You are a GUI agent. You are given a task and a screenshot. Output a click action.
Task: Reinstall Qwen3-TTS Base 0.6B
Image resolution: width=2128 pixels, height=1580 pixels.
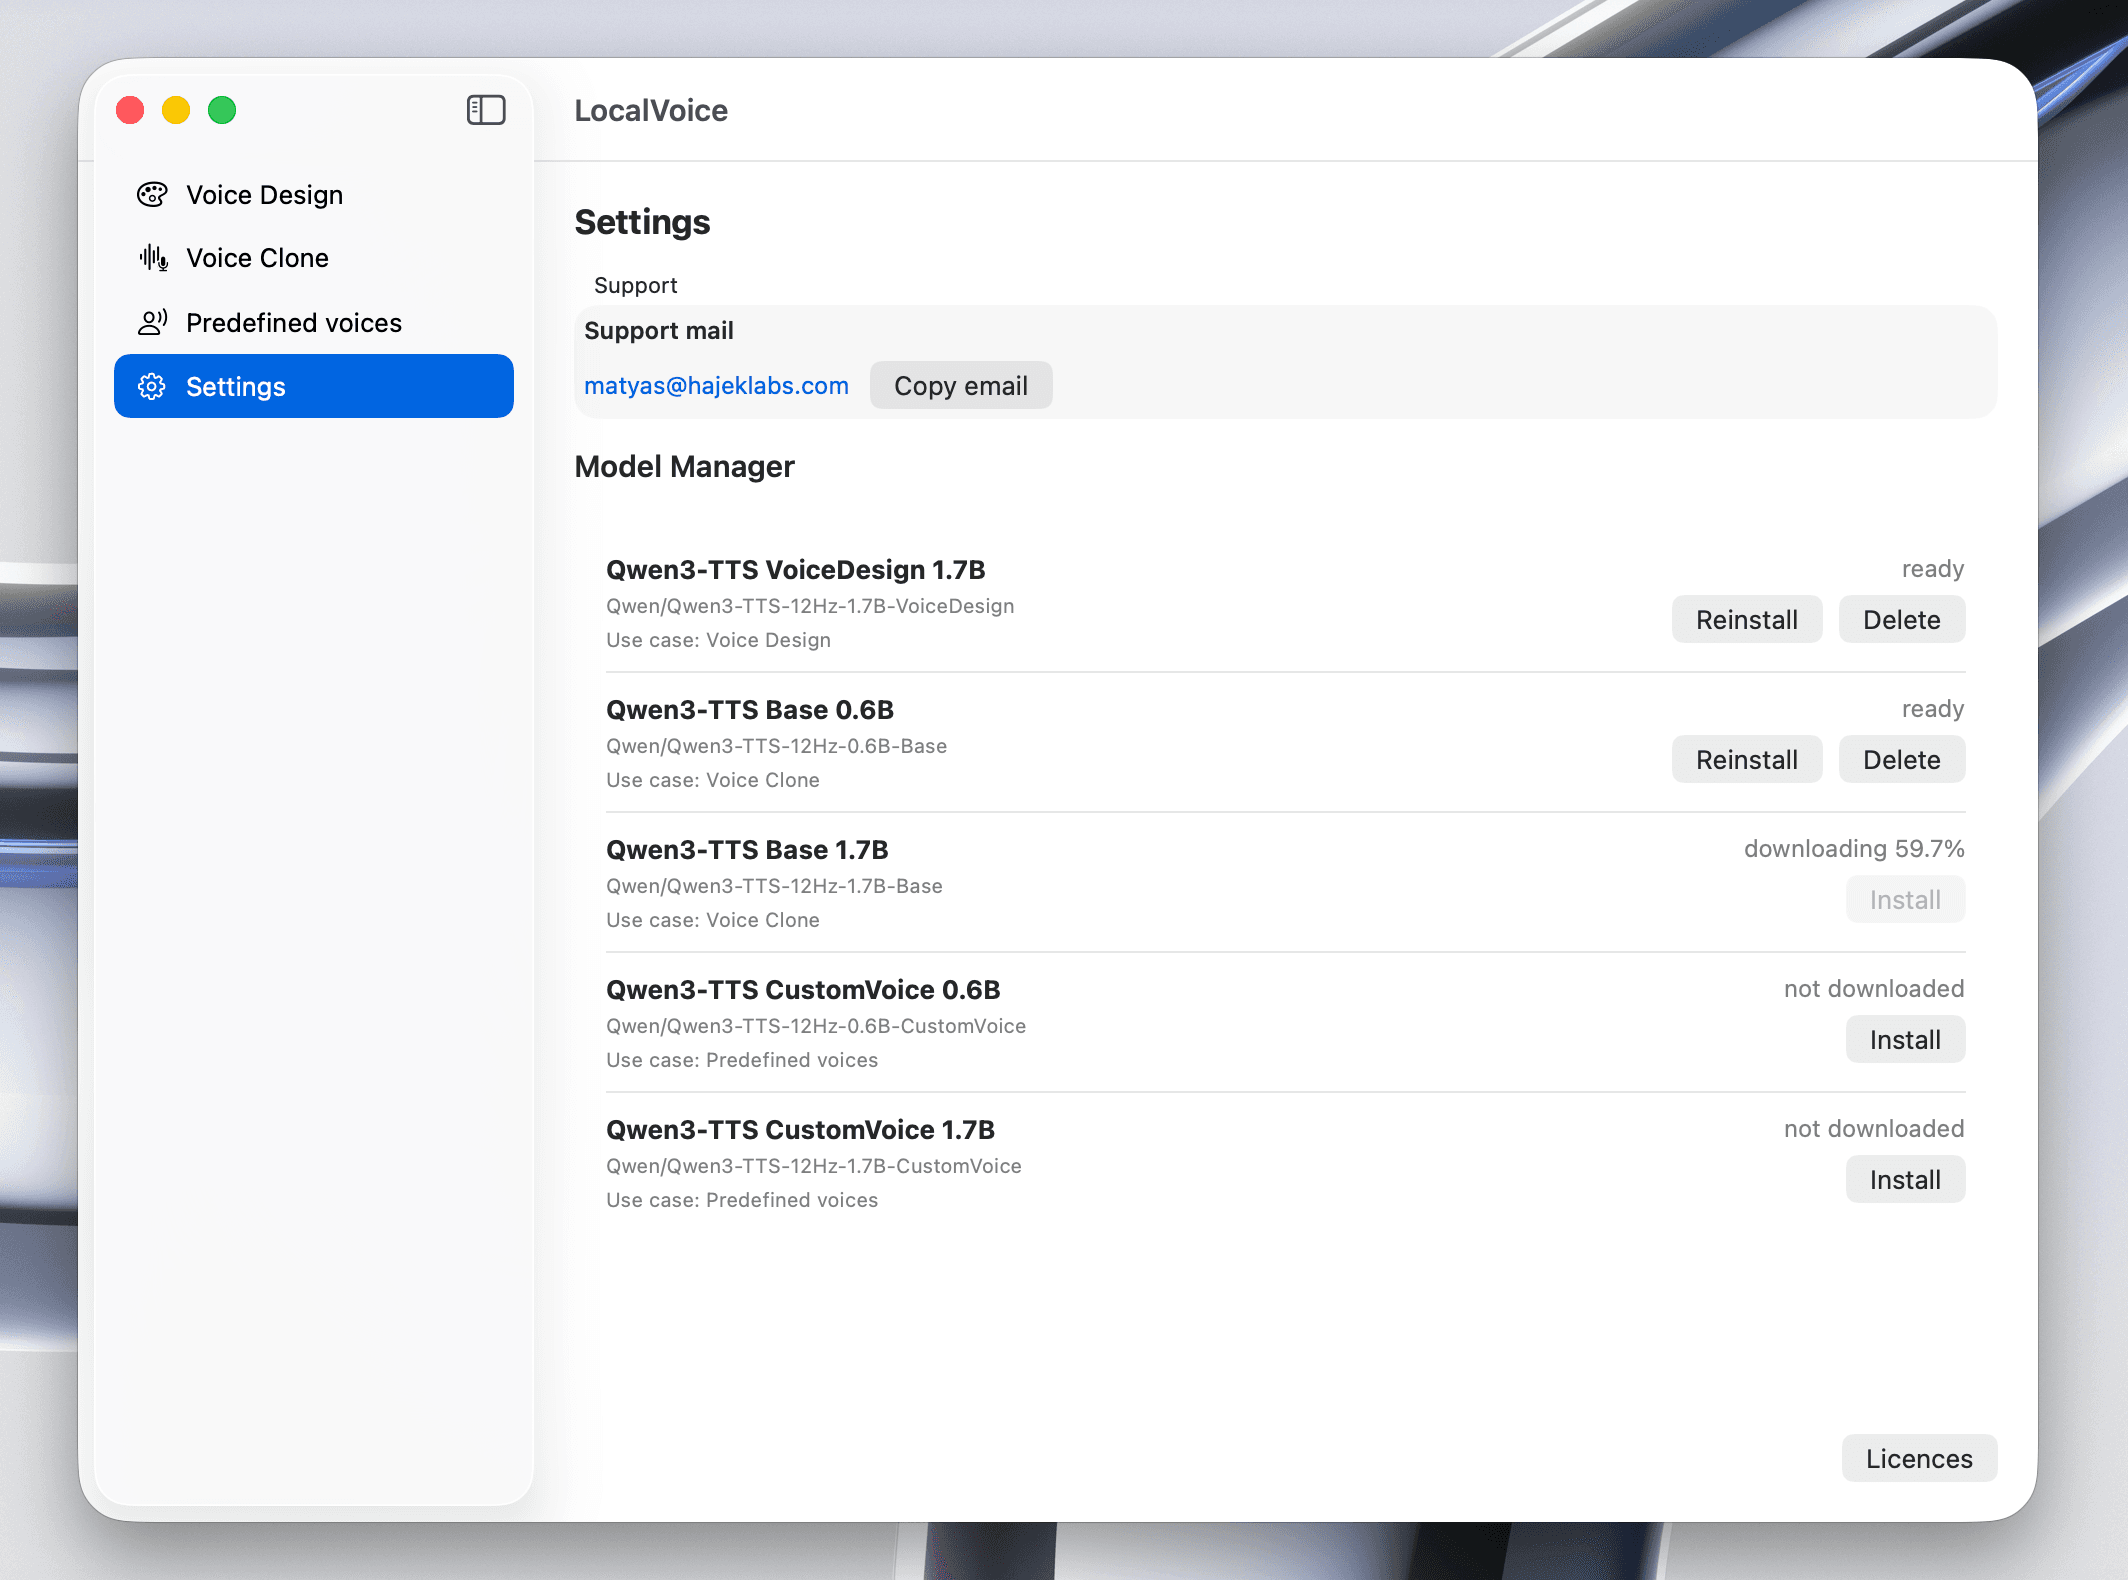[1746, 759]
